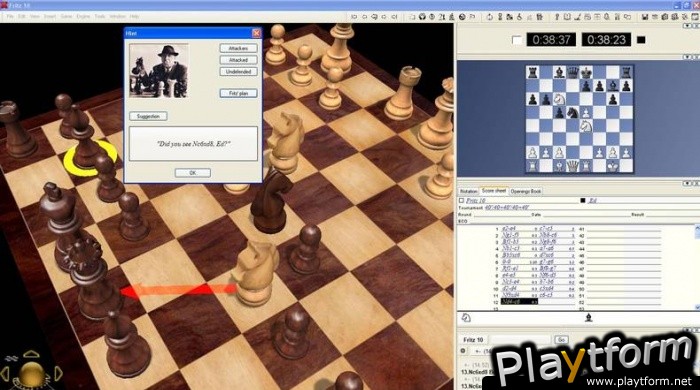Open the clock panel dropdown arrow
The image size is (700, 390).
click(687, 26)
